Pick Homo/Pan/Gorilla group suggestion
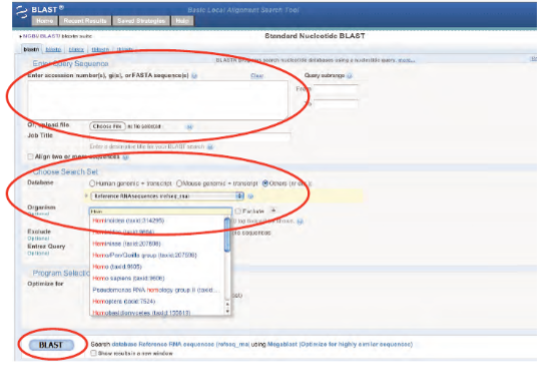This screenshot has height=378, width=550. 145,255
